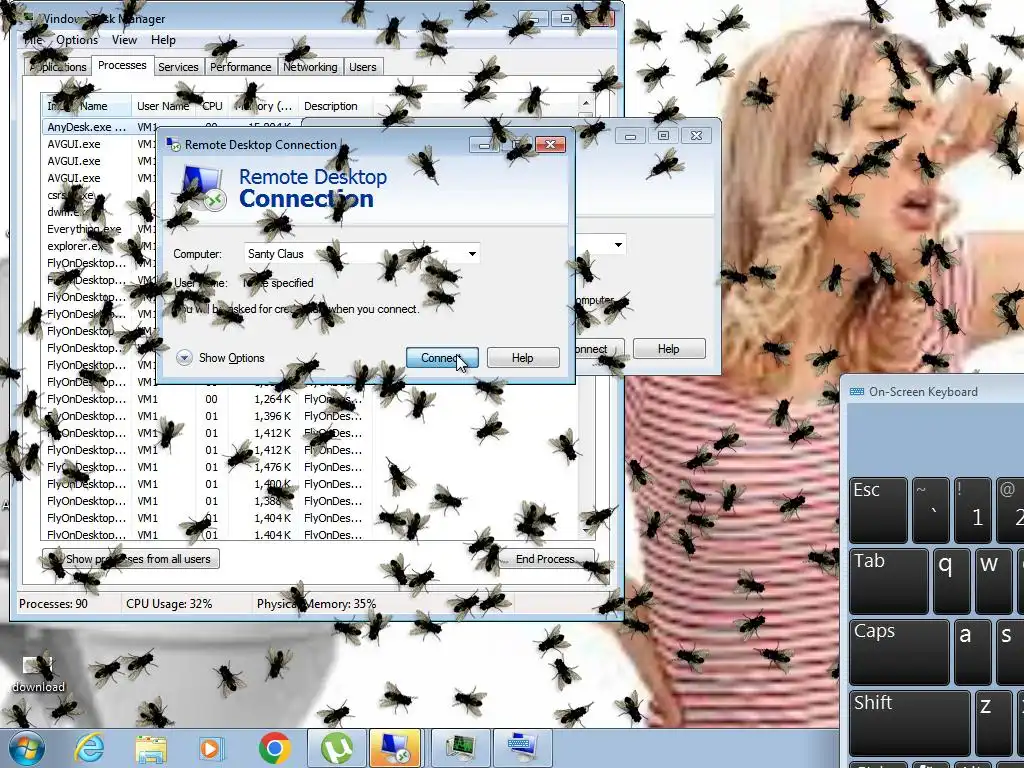The width and height of the screenshot is (1024, 768).
Task: Select the Everything.exe process row
Action: [x=98, y=229]
